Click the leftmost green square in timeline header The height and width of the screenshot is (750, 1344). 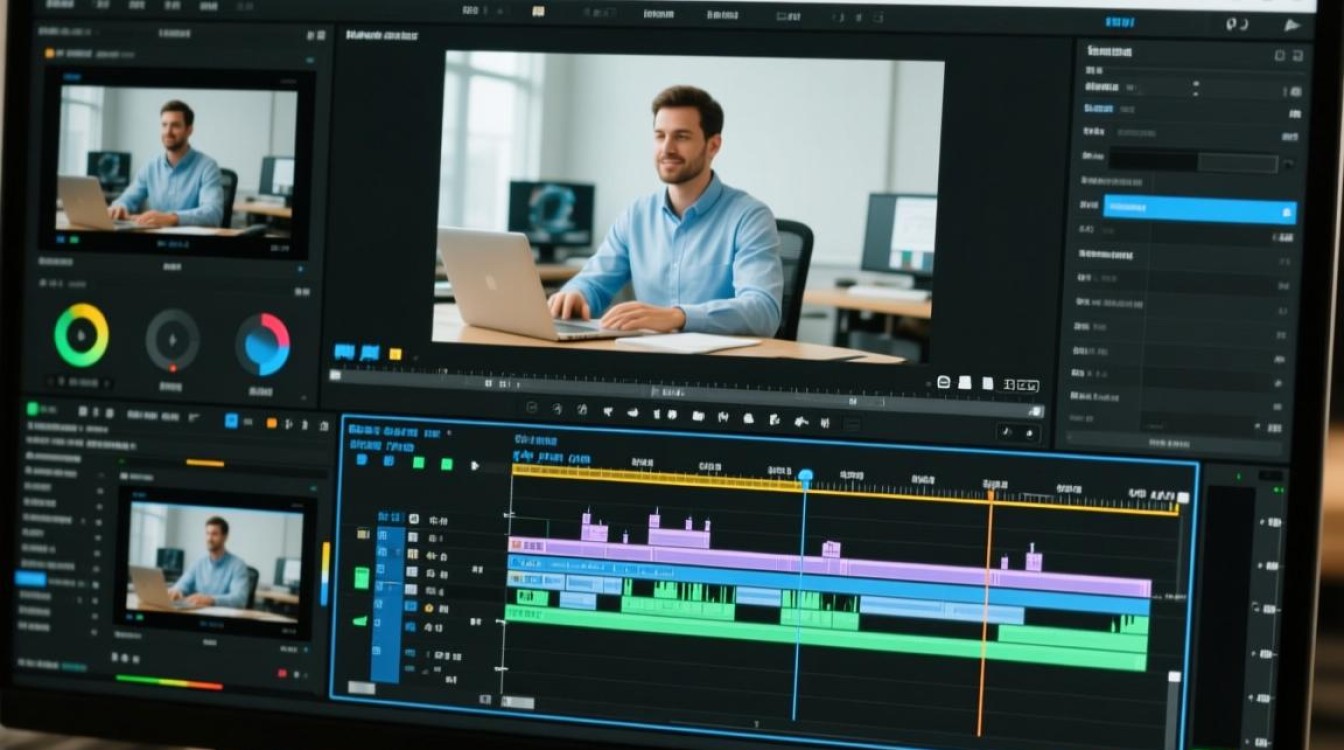point(418,463)
